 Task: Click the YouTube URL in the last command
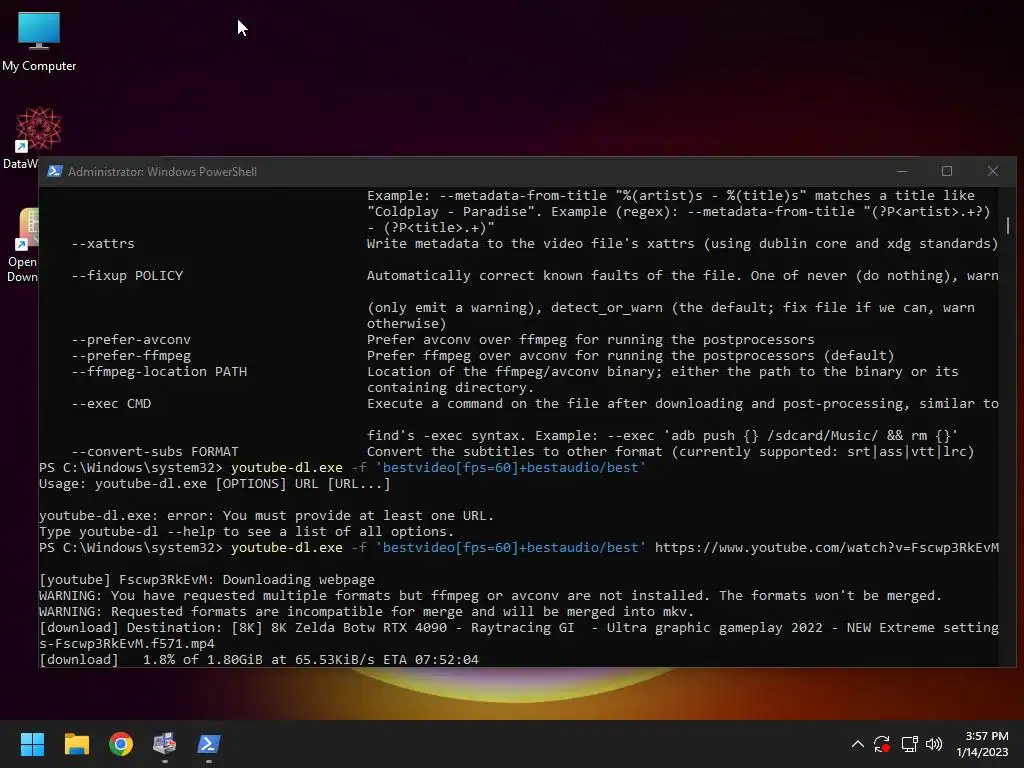[827, 548]
